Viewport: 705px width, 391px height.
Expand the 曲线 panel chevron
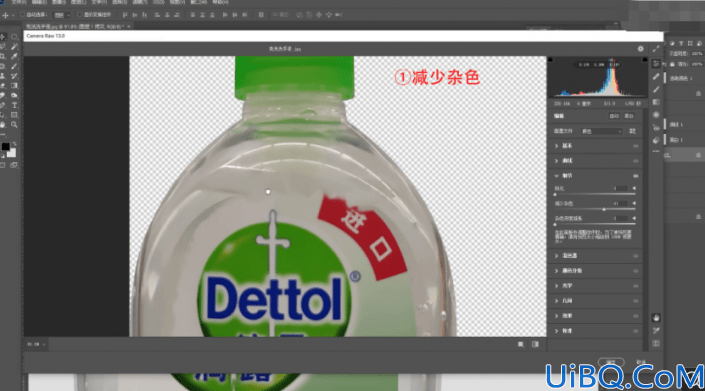click(556, 161)
